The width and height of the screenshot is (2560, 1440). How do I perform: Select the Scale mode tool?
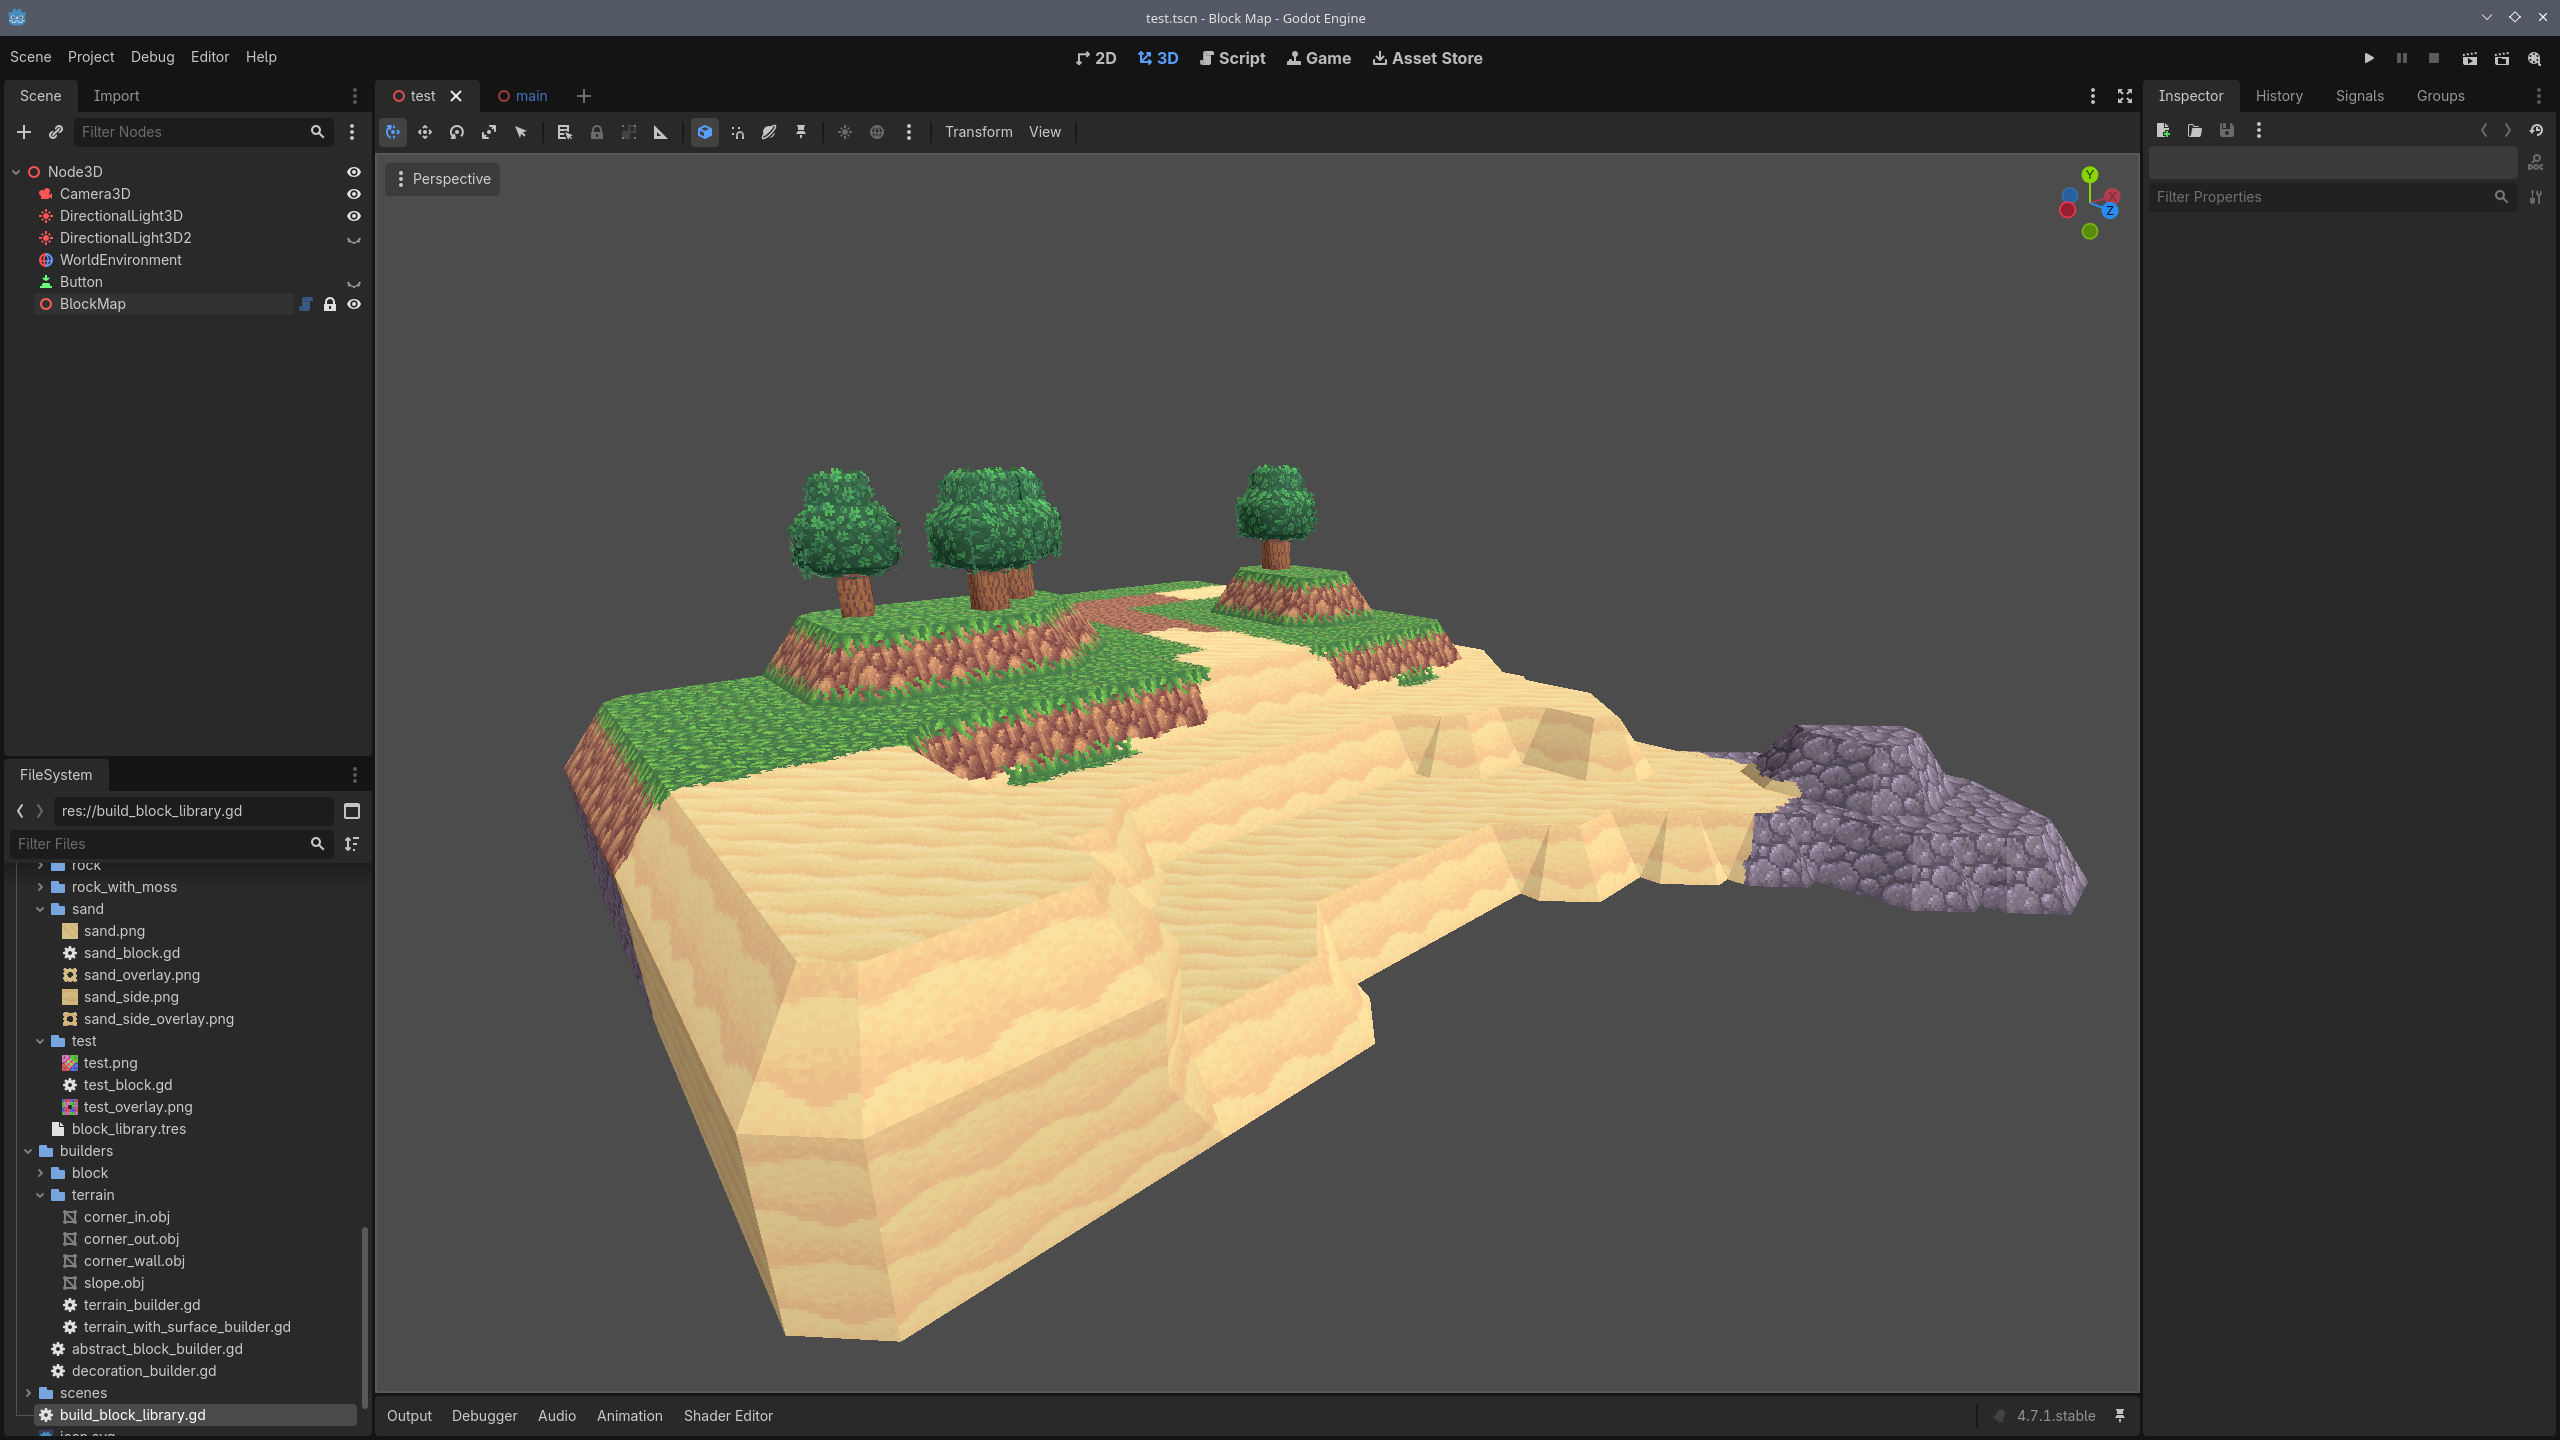pos(489,132)
